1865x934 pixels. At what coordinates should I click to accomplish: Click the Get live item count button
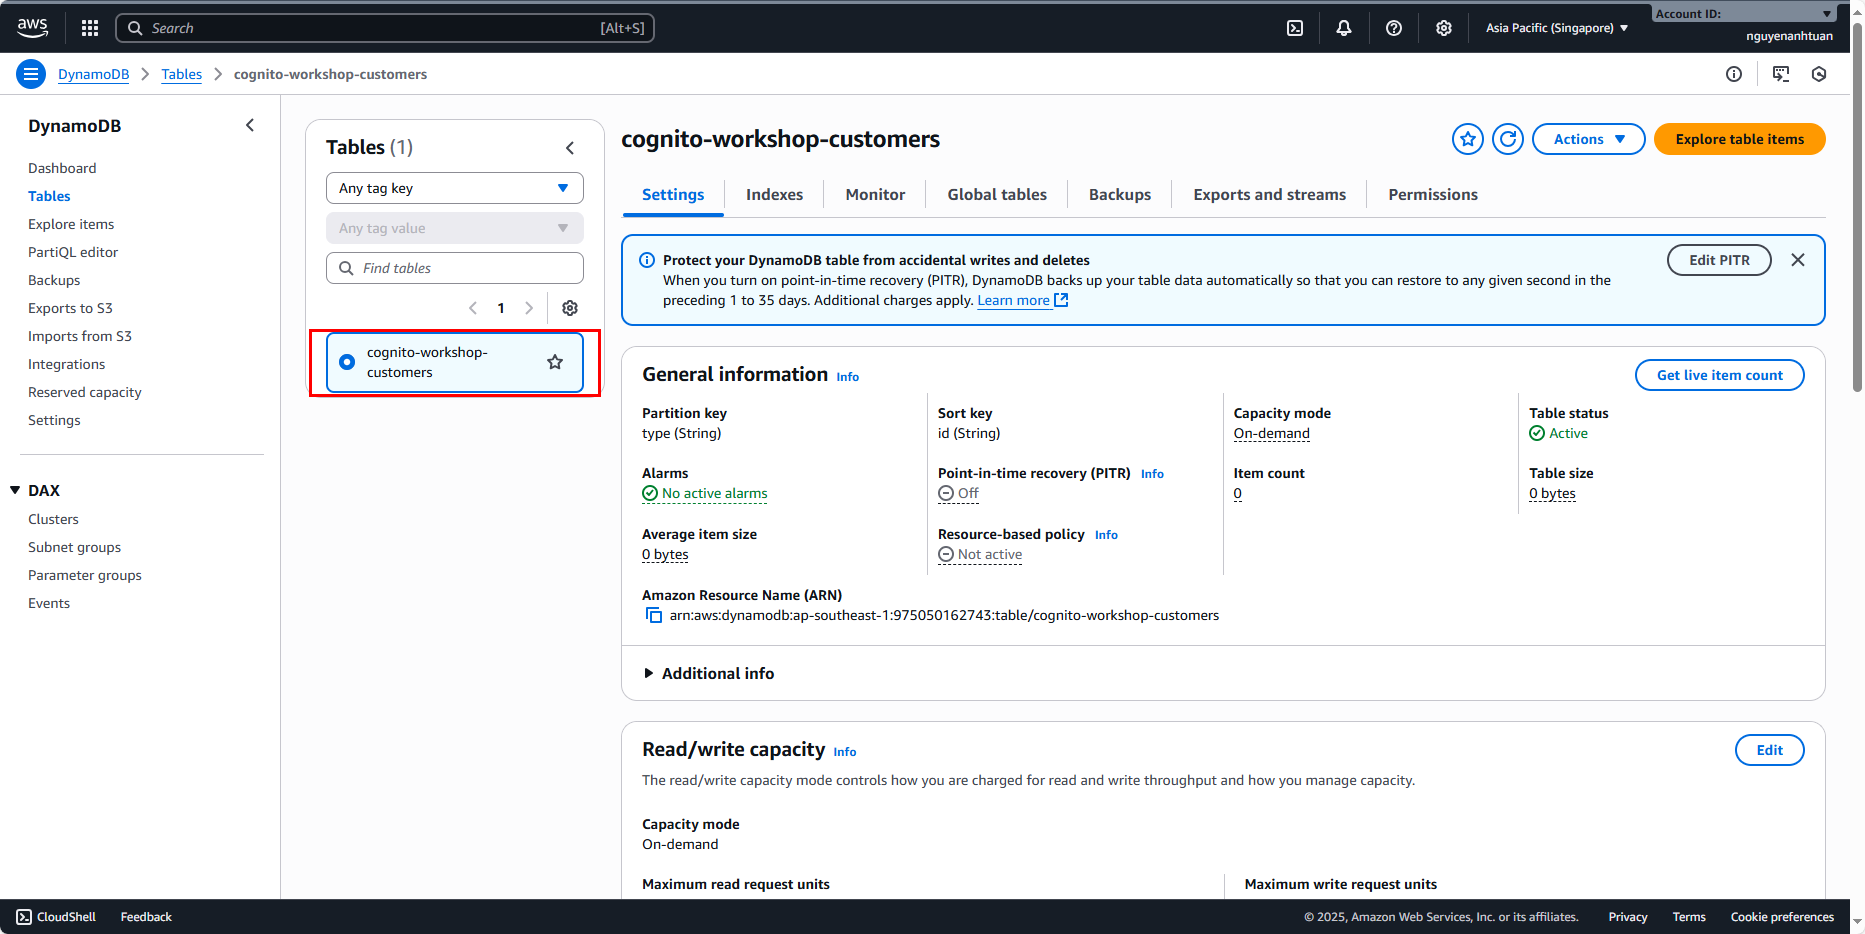1719,375
